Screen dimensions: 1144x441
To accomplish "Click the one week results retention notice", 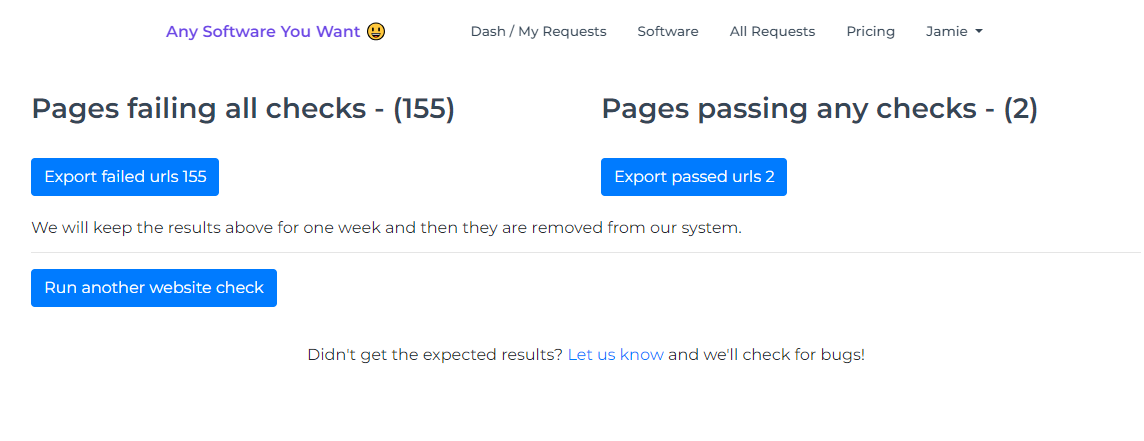I will (x=386, y=228).
